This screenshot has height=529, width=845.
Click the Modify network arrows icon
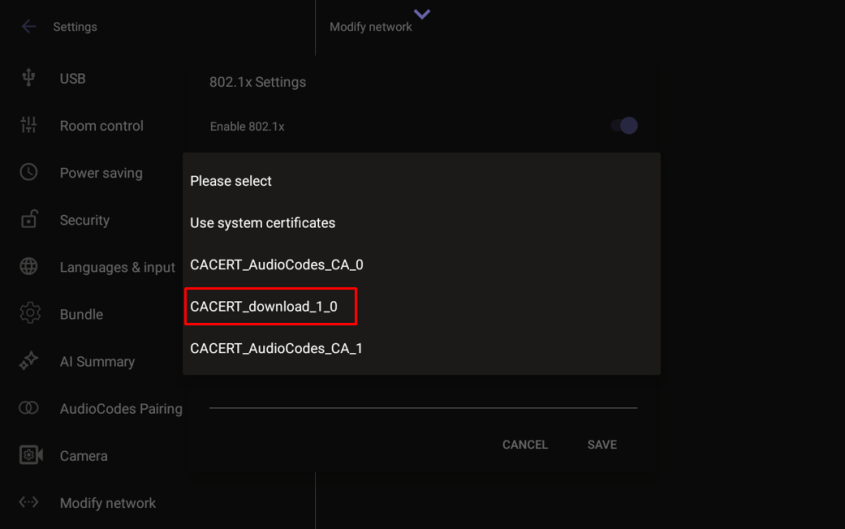pos(29,502)
